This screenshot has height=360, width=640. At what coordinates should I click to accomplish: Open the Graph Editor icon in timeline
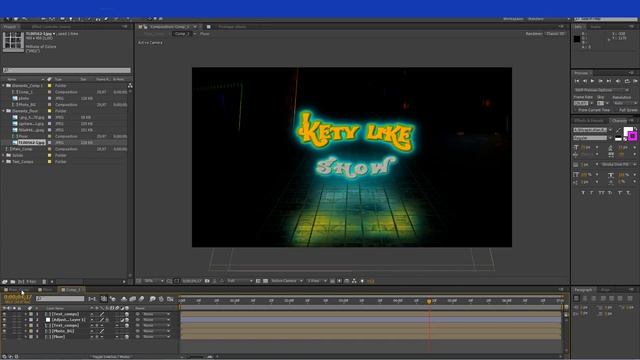coord(170,299)
